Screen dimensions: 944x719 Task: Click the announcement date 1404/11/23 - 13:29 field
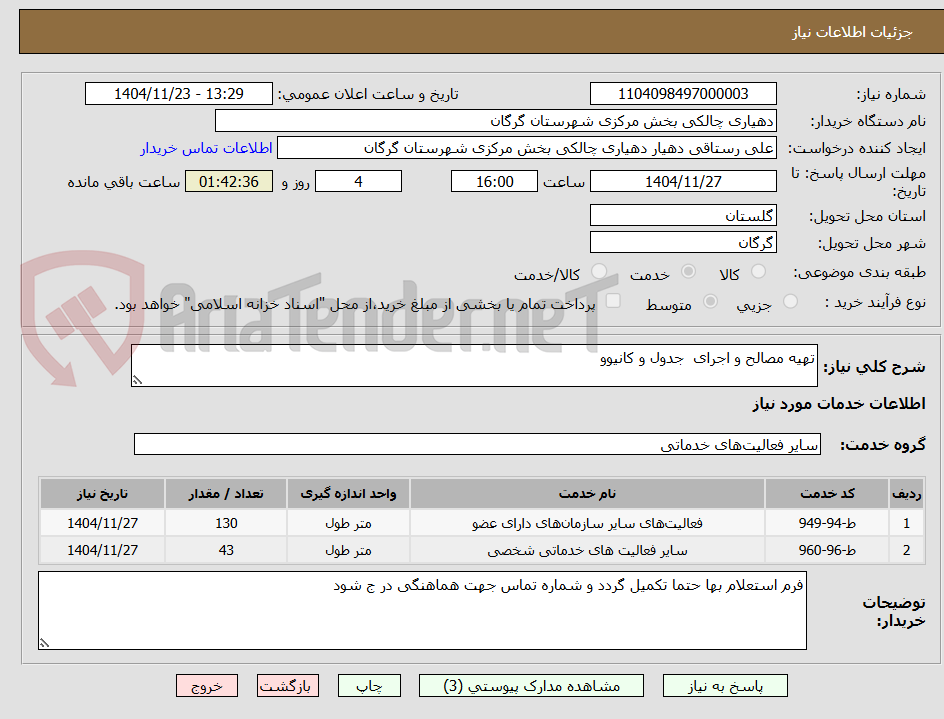tap(179, 94)
